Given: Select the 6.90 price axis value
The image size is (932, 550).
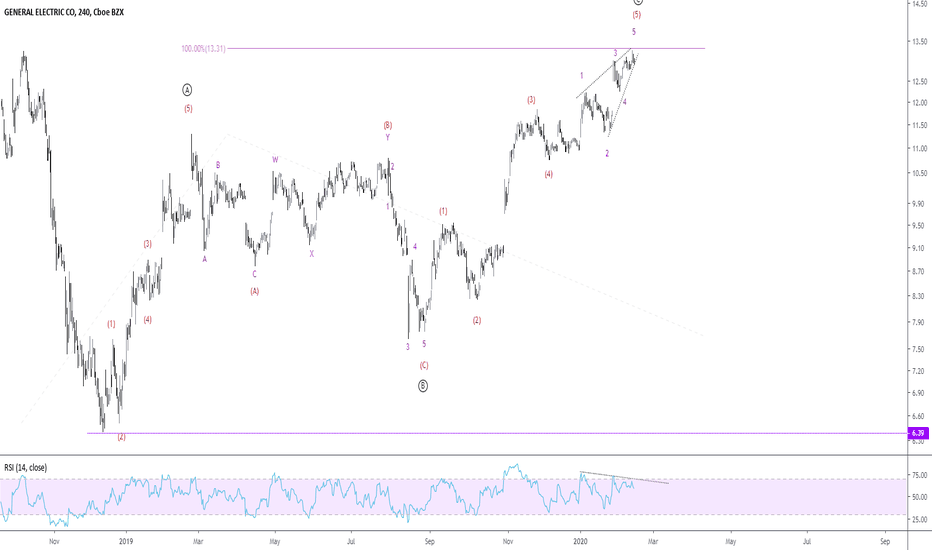Looking at the screenshot, I should pyautogui.click(x=920, y=393).
